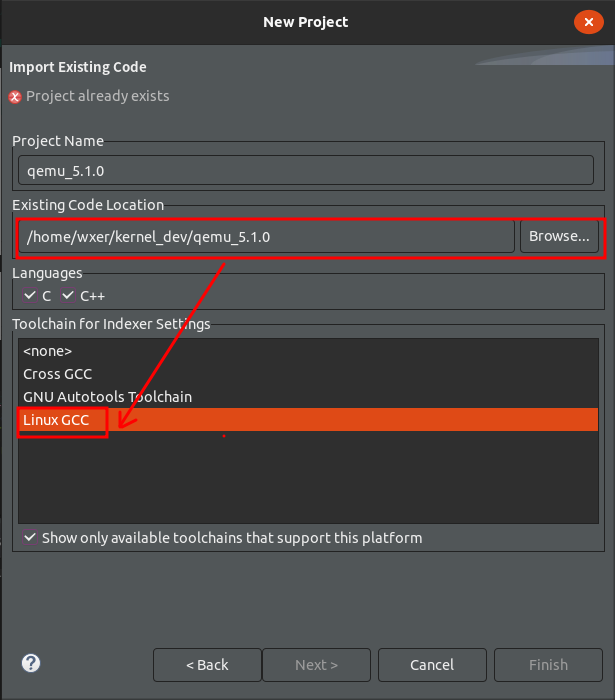
Task: Select the <none> toolchain entry
Action: tap(308, 351)
